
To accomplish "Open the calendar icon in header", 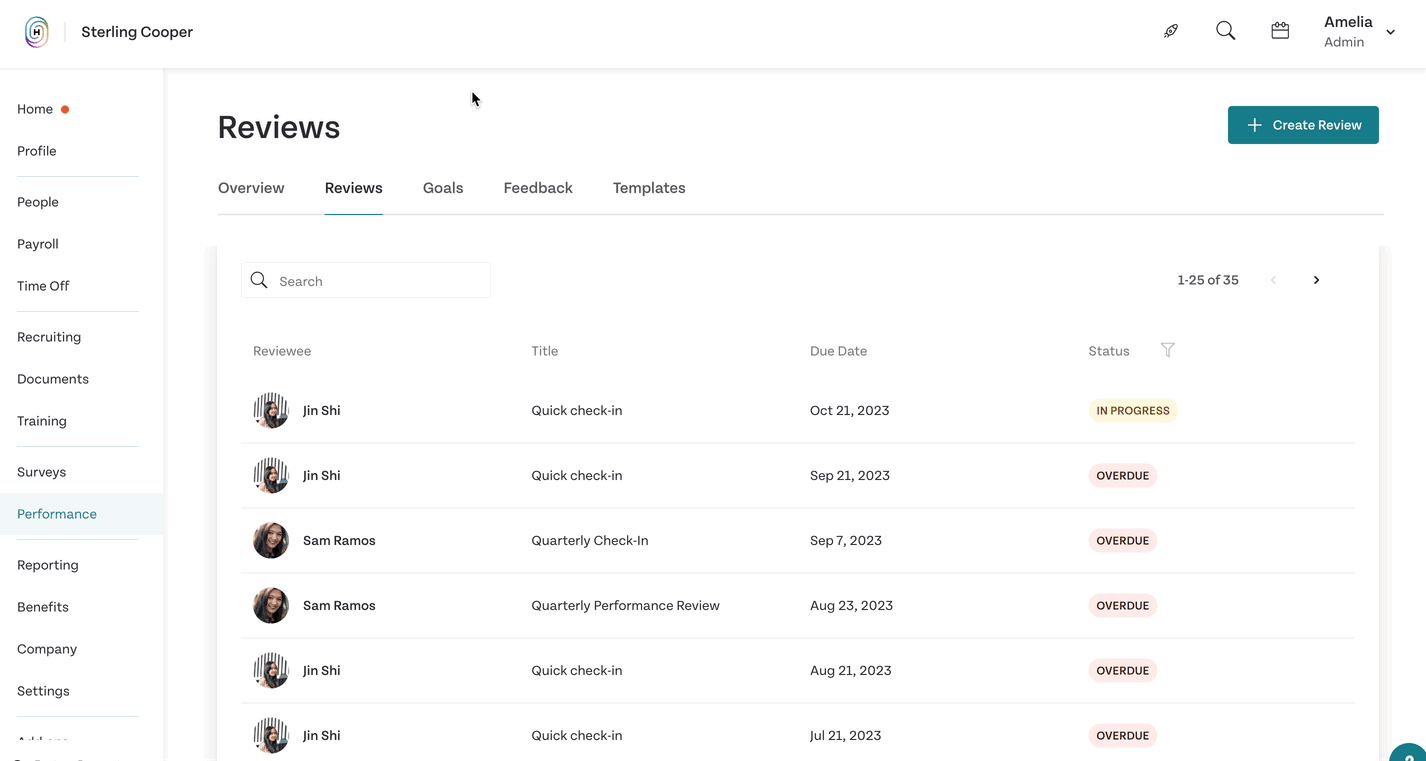I will [x=1280, y=31].
